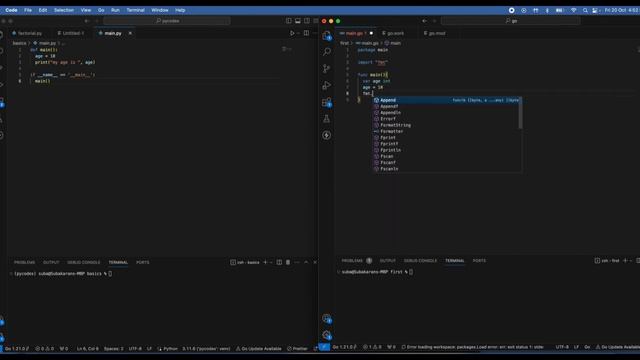The width and height of the screenshot is (640, 360).
Task: Toggle primary sidebar in Python window title bar
Action: [x=289, y=21]
